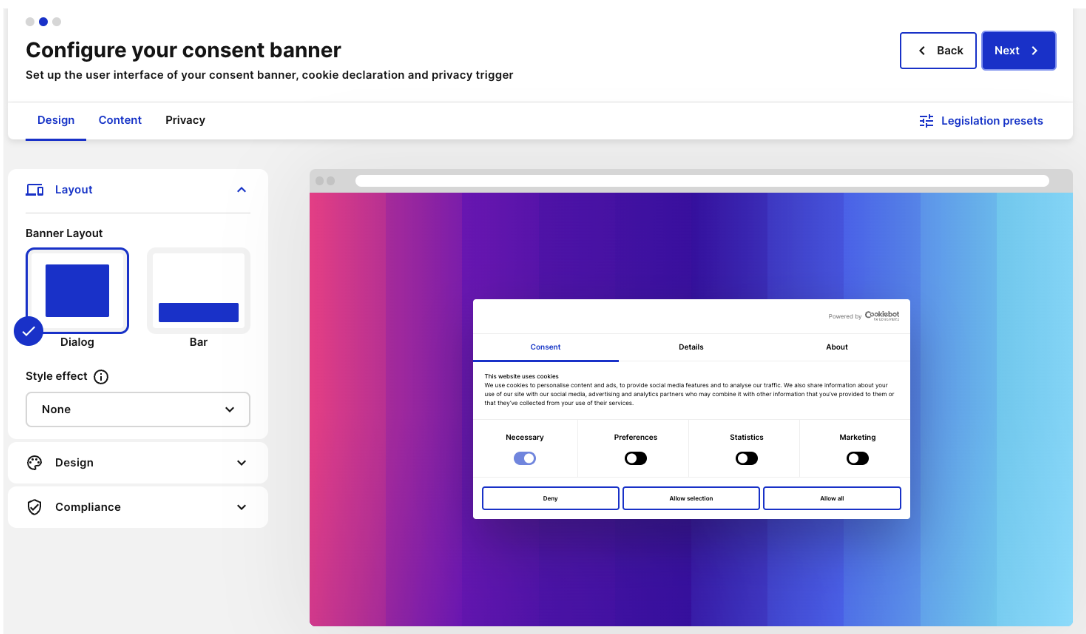Image resolution: width=1086 pixels, height=634 pixels.
Task: Click the Cookiebot logo in banner
Action: 881,315
